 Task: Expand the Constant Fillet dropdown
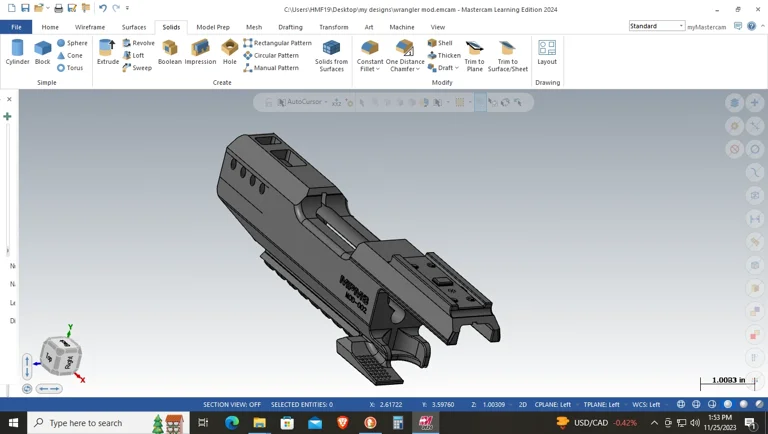coord(378,70)
